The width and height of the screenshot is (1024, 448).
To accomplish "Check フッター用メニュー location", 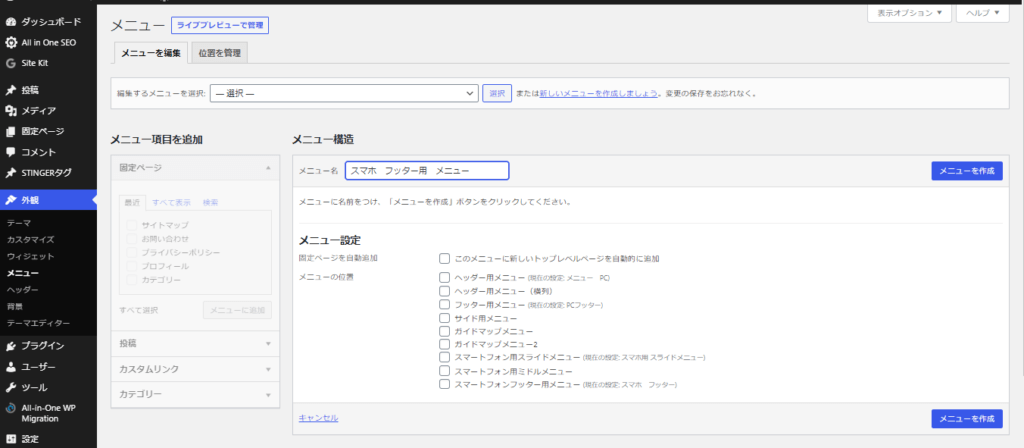I will [445, 304].
